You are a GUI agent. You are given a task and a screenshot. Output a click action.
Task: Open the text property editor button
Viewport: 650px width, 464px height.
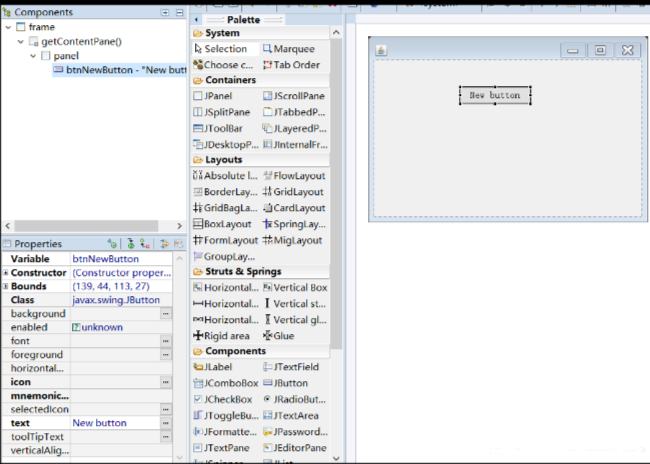[166, 423]
